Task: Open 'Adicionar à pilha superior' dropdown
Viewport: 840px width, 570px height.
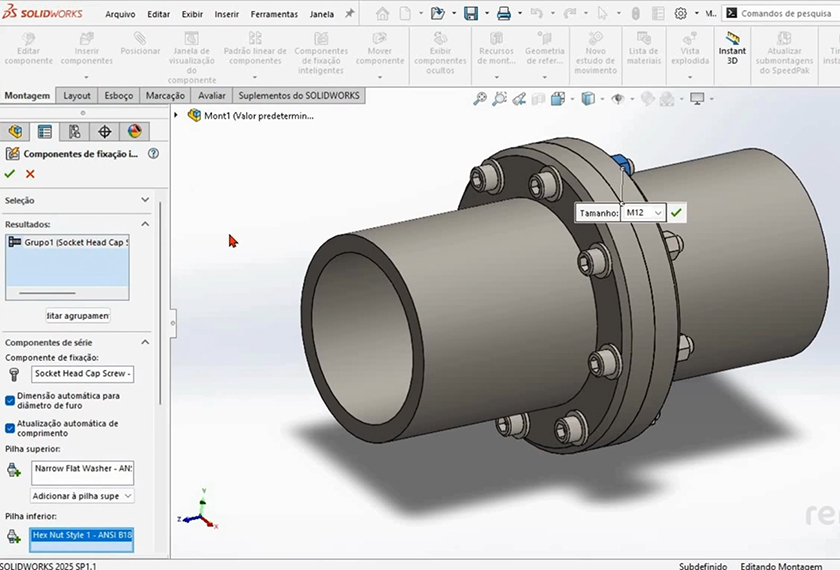Action: coord(83,496)
